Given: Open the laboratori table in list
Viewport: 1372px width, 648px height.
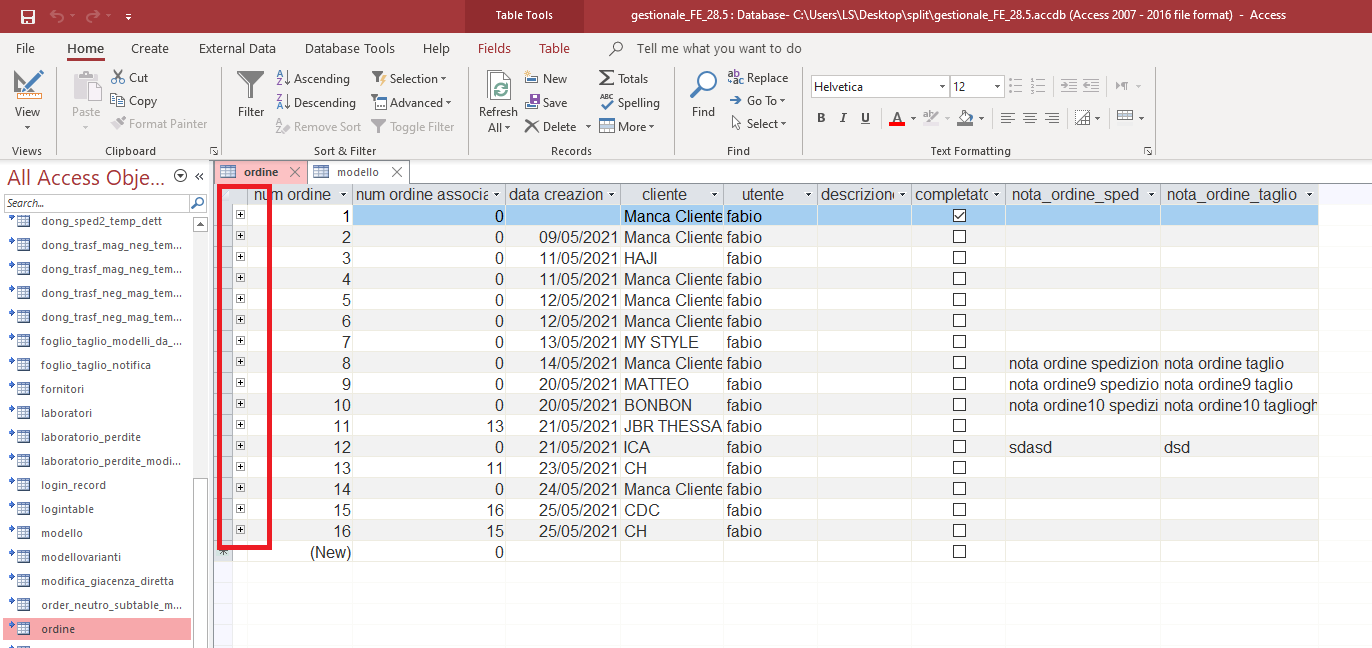Looking at the screenshot, I should [x=66, y=413].
